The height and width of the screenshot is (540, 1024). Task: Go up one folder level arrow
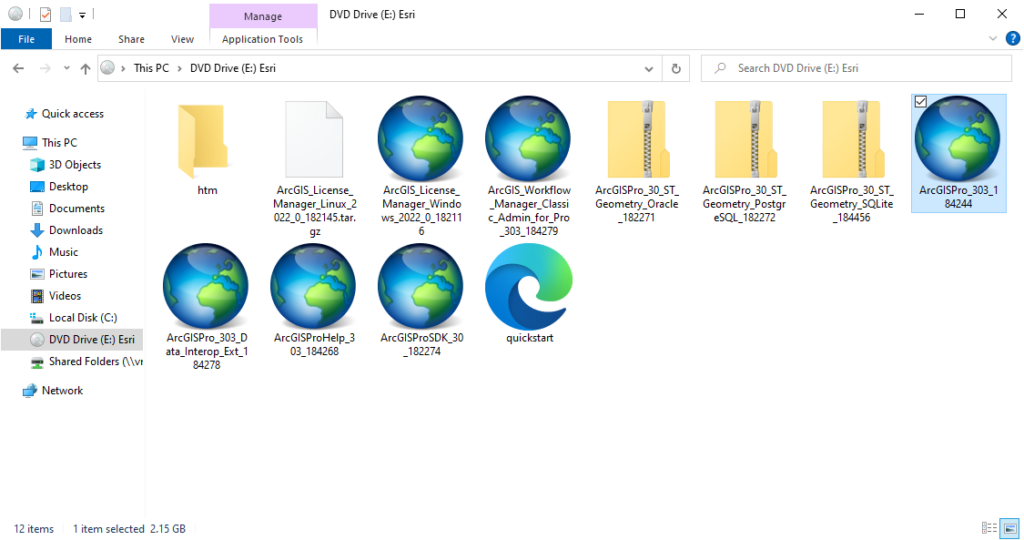click(x=85, y=68)
